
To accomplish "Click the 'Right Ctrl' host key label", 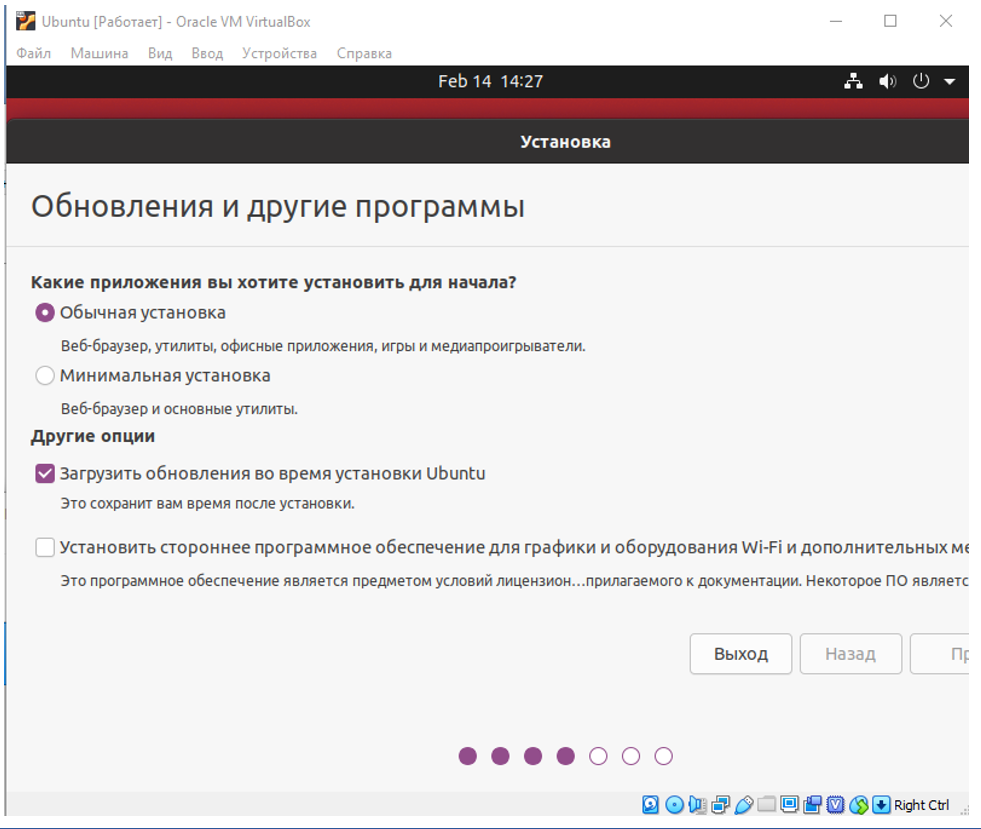I will coord(922,805).
